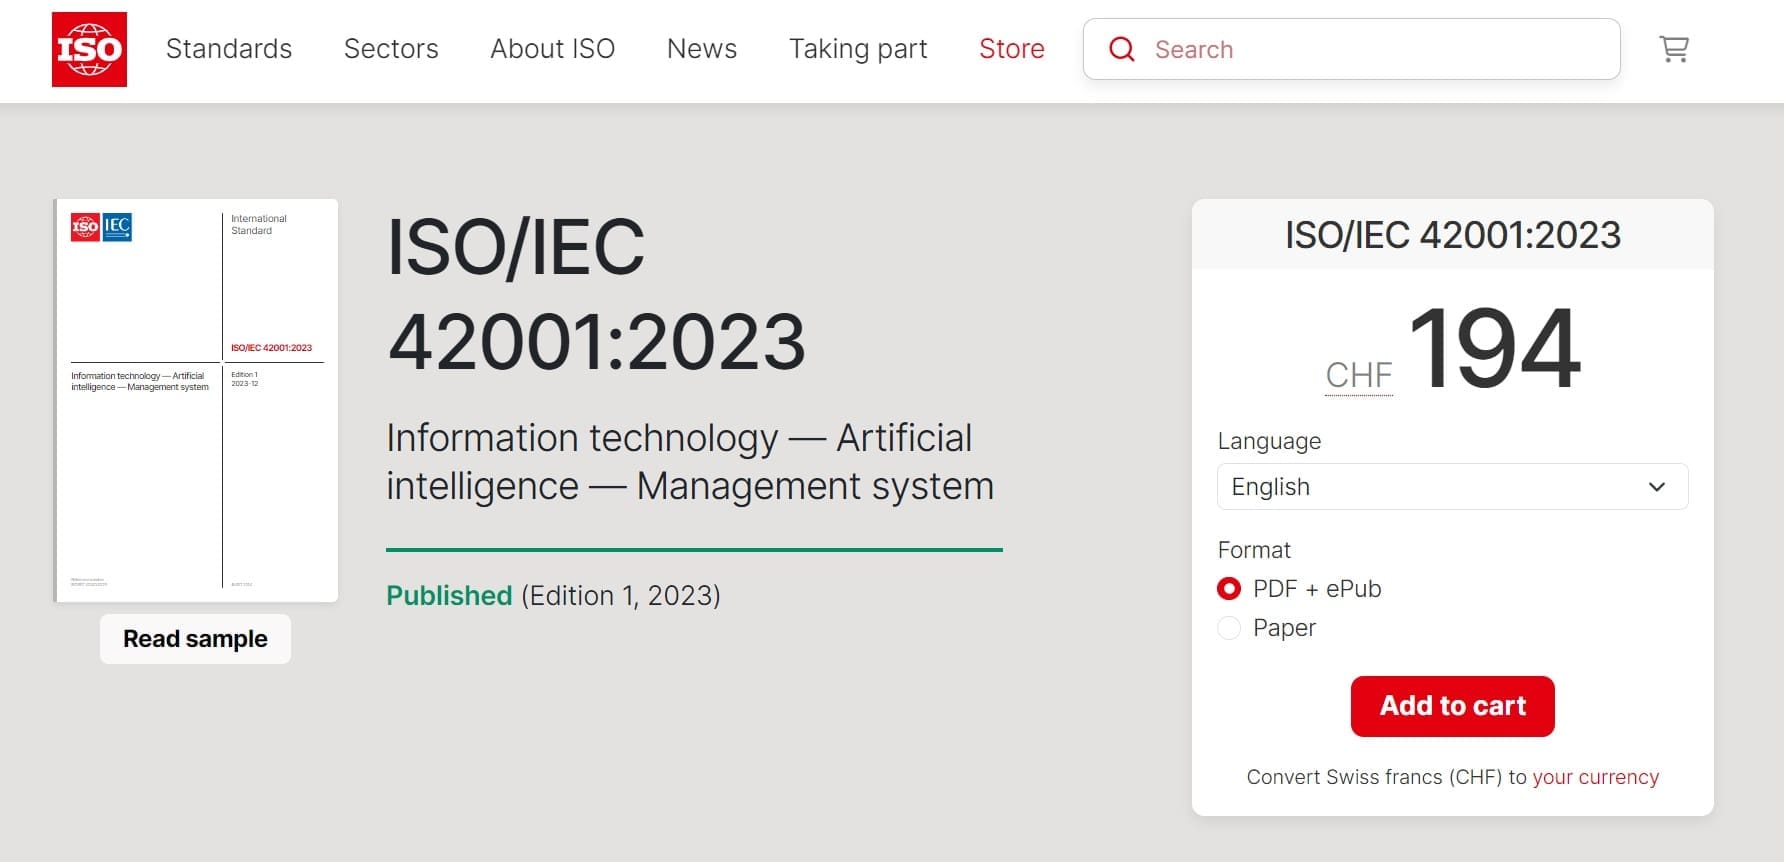Click the Information technology subtitle text
Image resolution: width=1784 pixels, height=862 pixels.
click(x=690, y=462)
